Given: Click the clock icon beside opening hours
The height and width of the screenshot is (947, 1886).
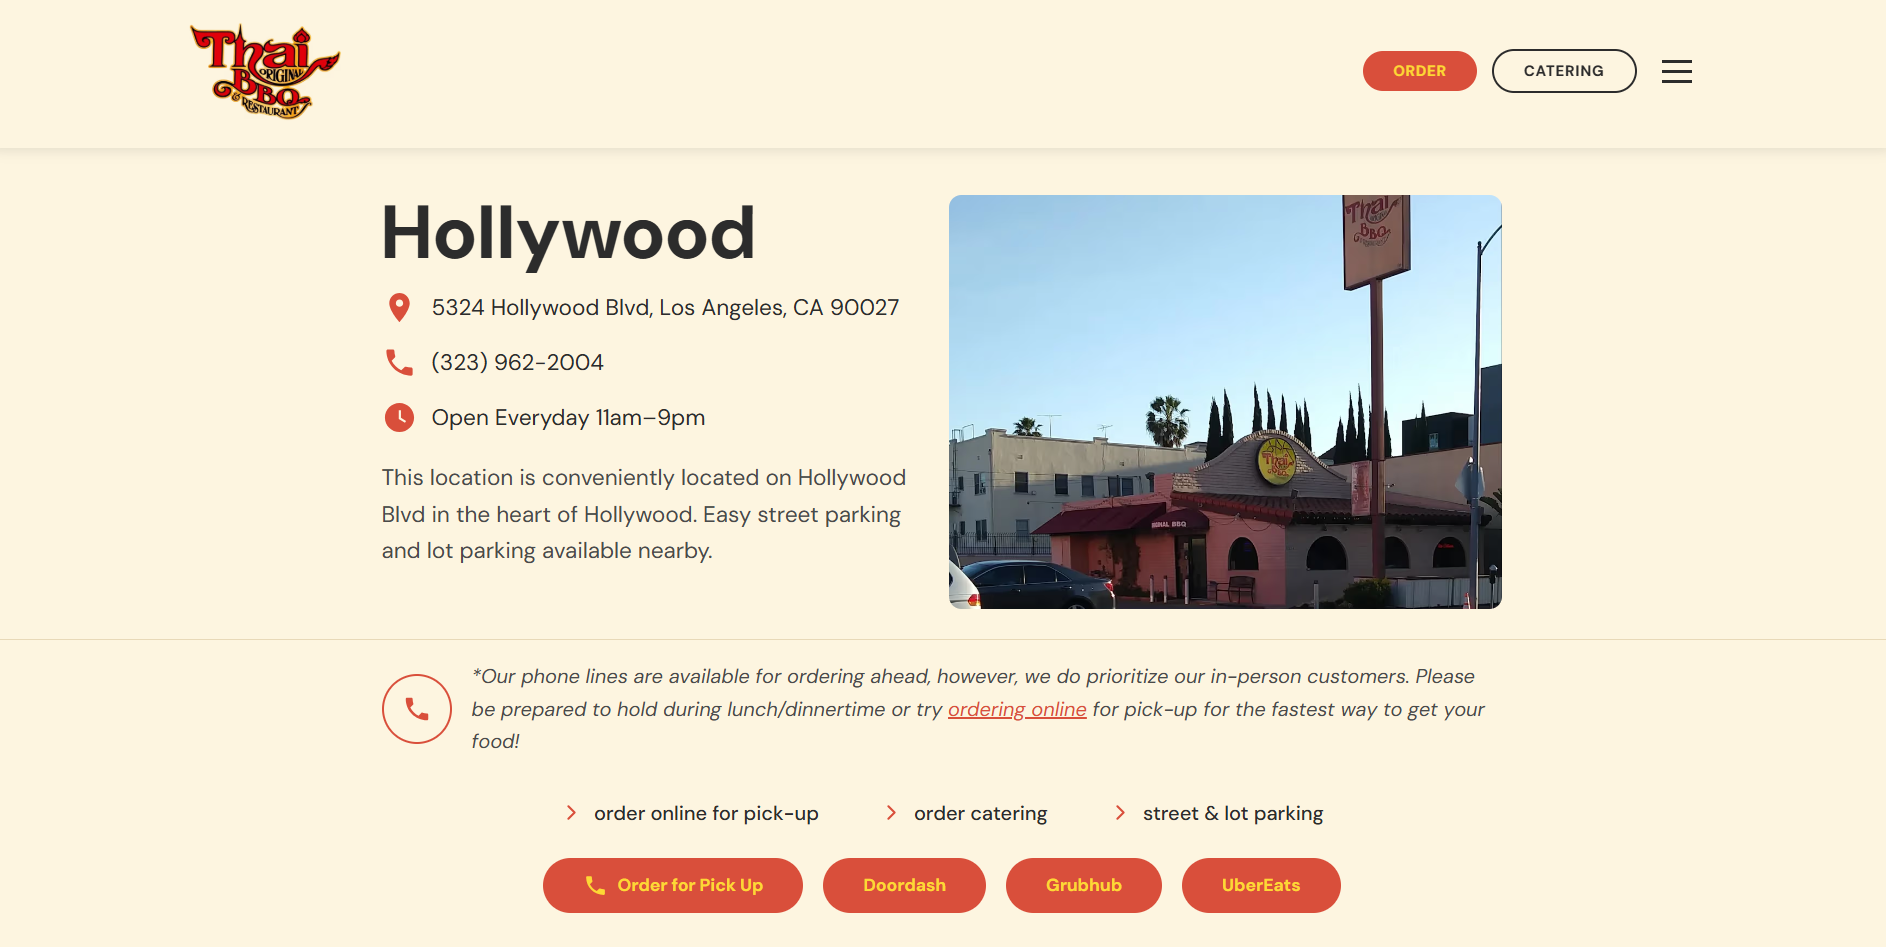Looking at the screenshot, I should click(399, 417).
